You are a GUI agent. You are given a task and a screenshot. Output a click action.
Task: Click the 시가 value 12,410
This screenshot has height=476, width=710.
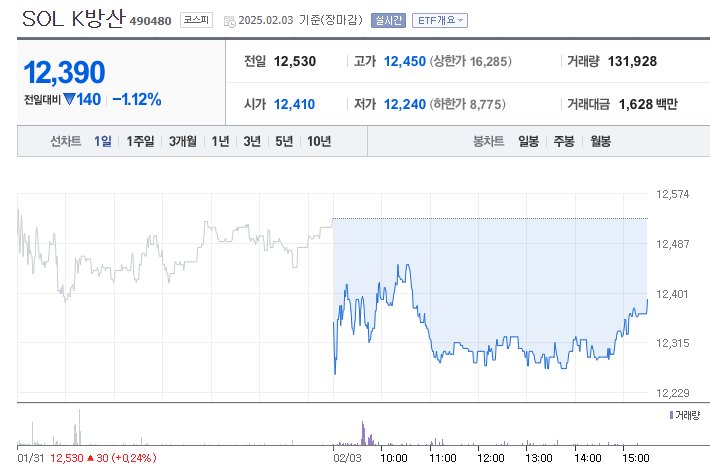tap(294, 104)
